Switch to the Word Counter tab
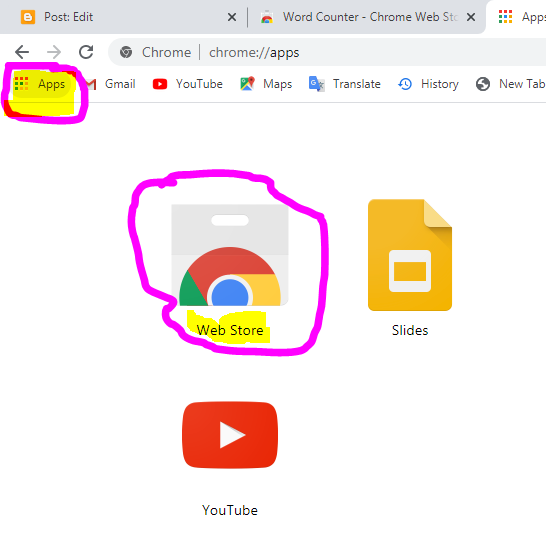The image size is (546, 541). (362, 17)
